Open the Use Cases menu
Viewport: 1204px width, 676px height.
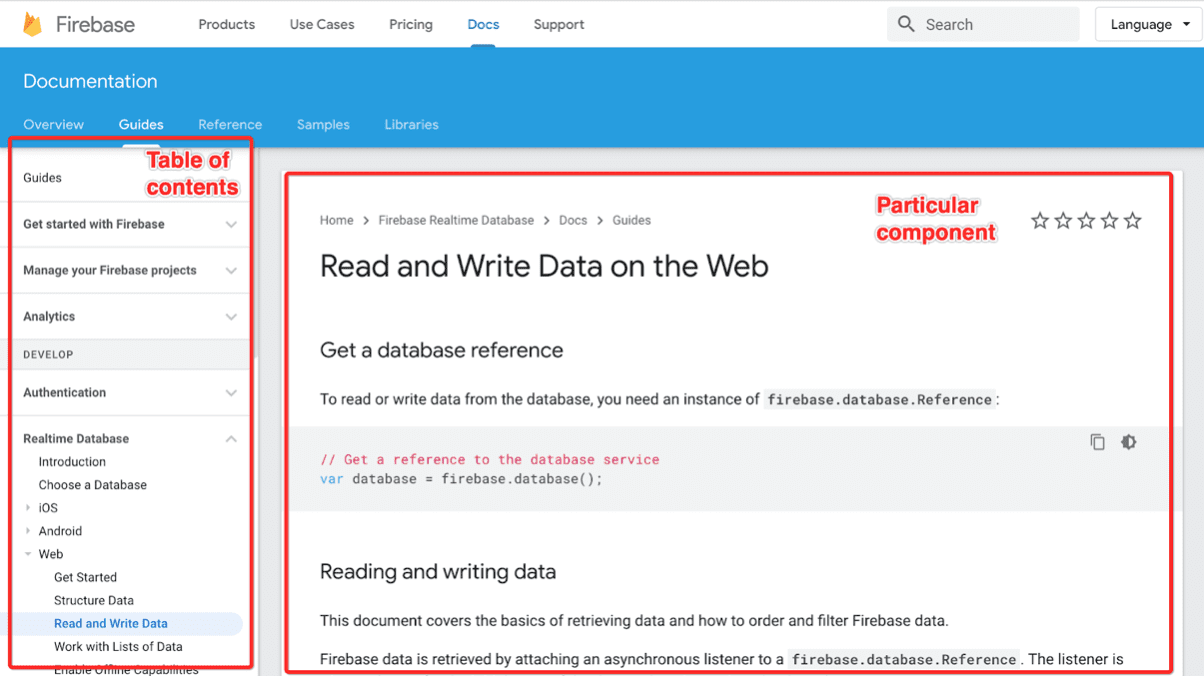tap(322, 24)
